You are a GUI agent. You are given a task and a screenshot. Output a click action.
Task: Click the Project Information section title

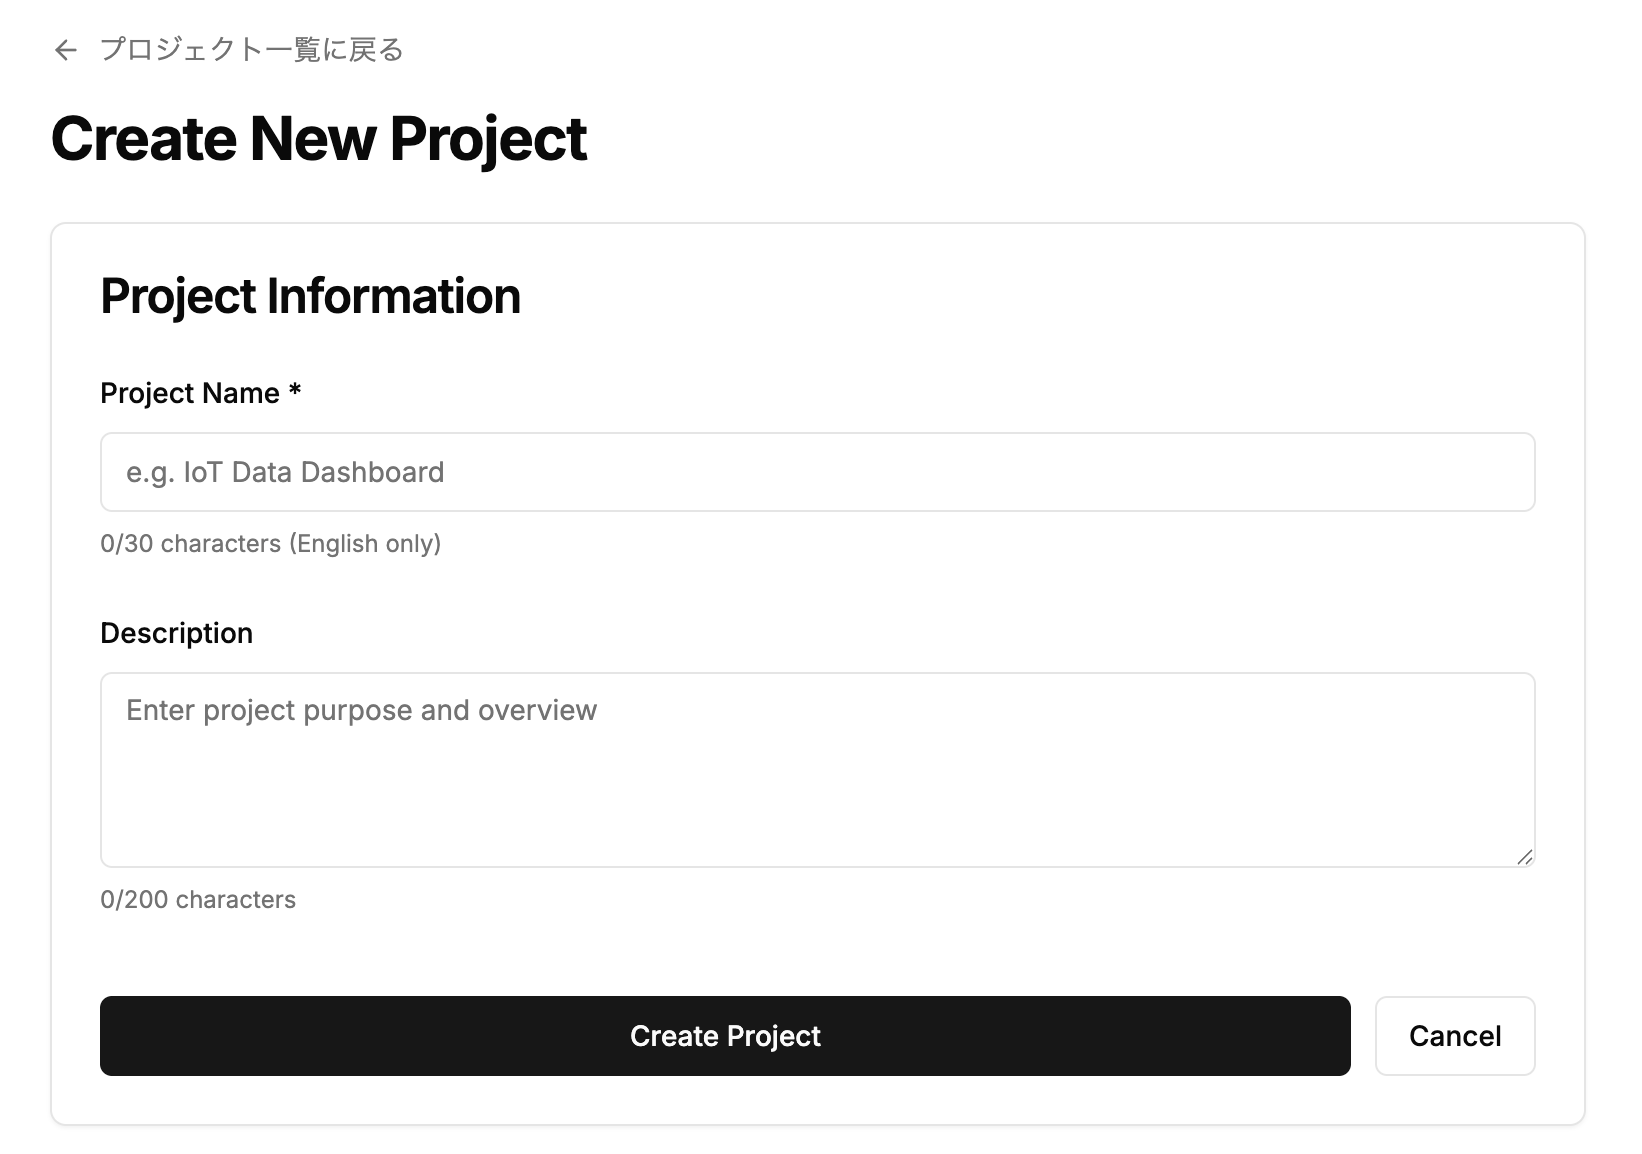pyautogui.click(x=309, y=295)
